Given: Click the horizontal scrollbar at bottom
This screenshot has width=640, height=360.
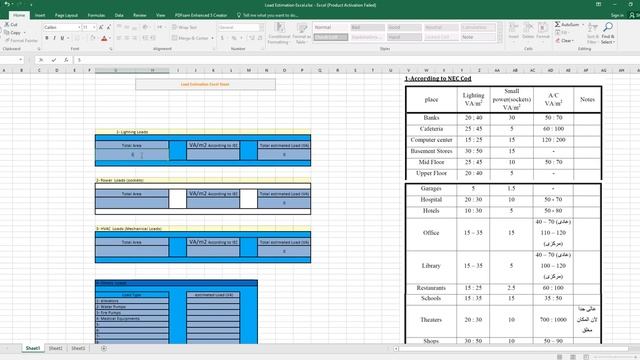Looking at the screenshot, I should pos(513,349).
